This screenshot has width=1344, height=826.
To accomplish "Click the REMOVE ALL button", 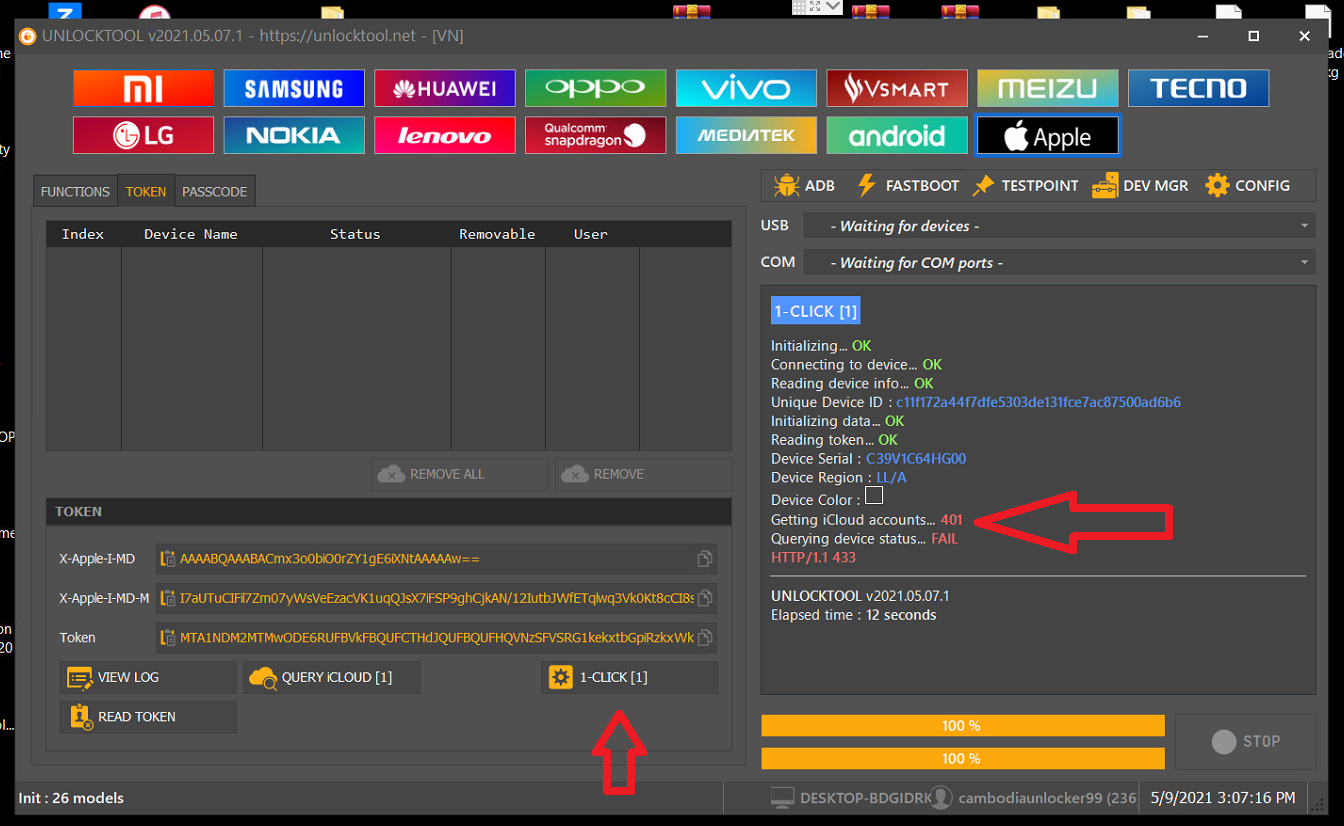I will (460, 474).
